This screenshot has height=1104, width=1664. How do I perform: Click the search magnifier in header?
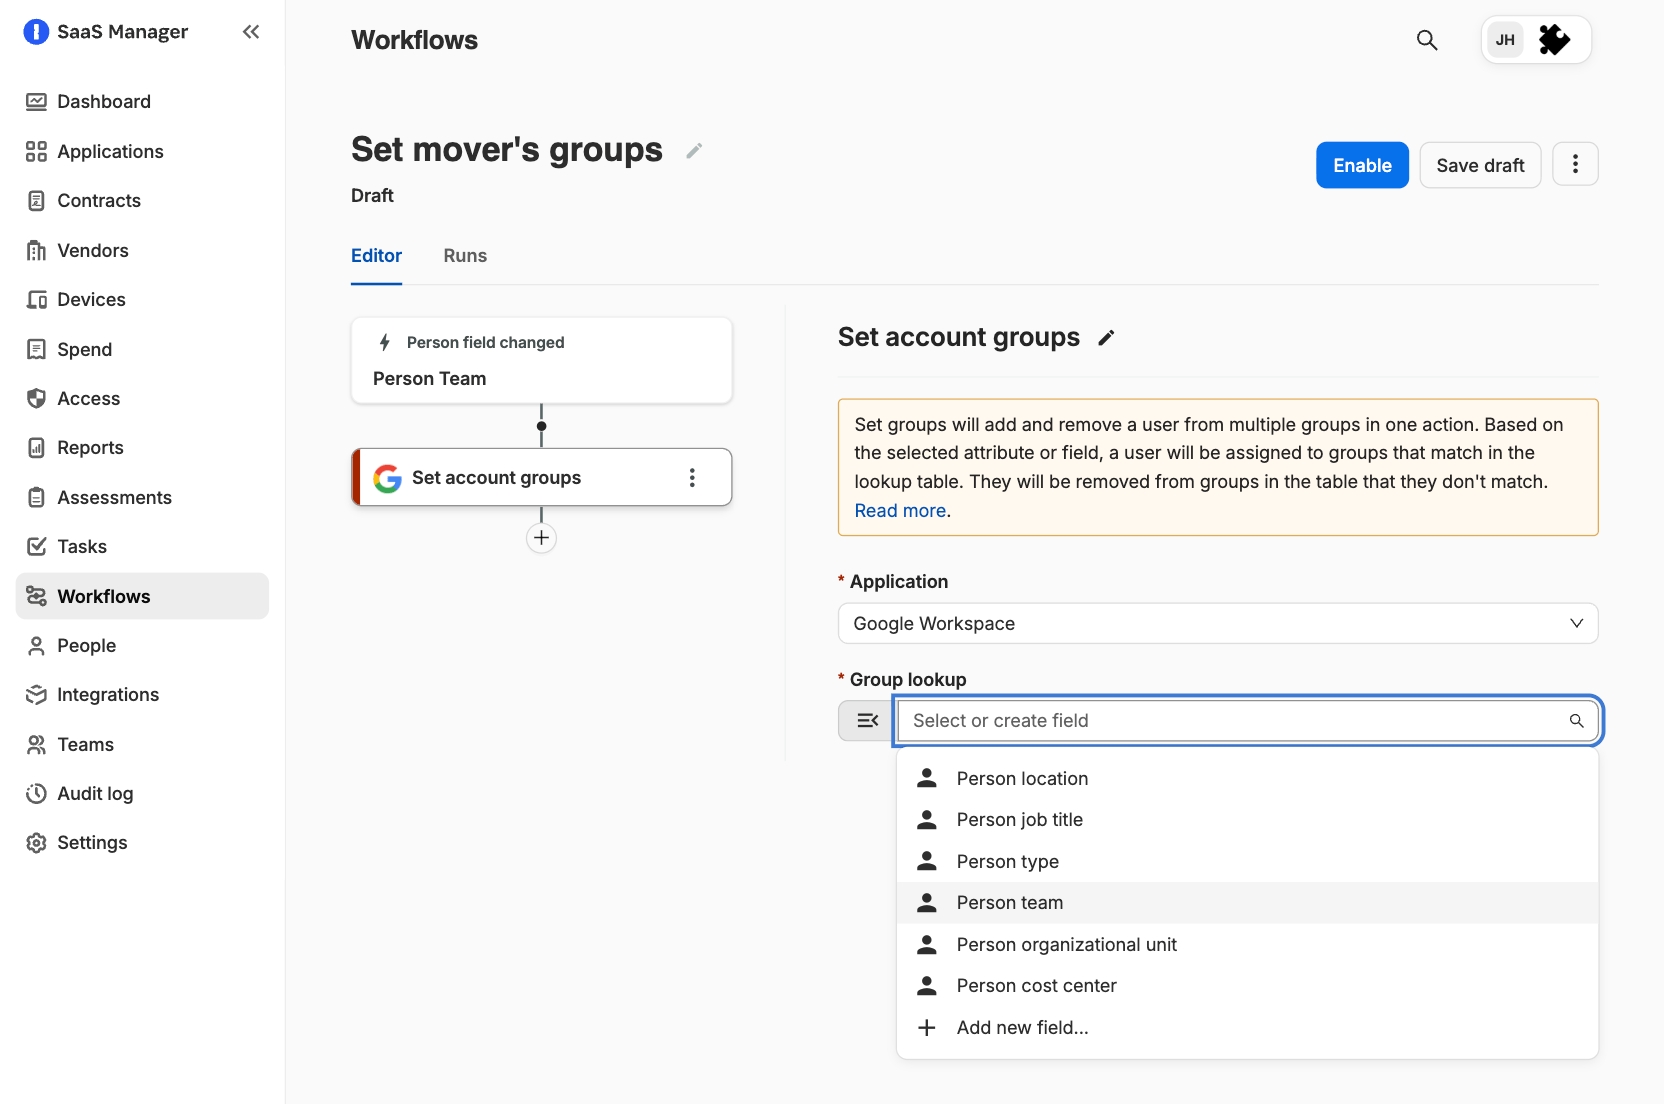coord(1427,40)
